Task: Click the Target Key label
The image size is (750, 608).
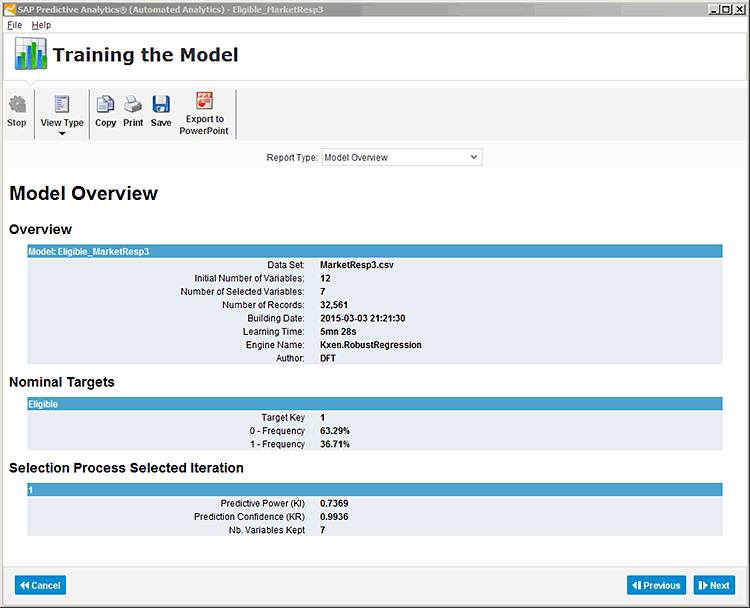Action: (x=283, y=418)
